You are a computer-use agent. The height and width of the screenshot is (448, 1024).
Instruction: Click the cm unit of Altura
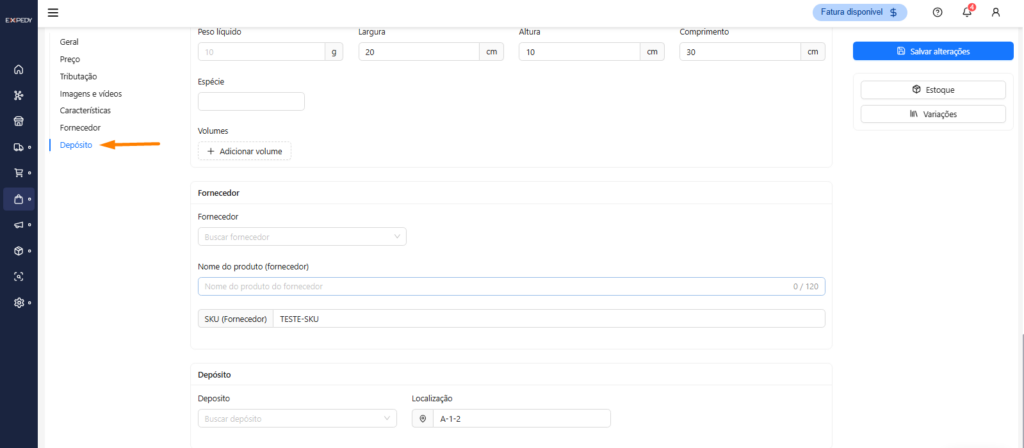[x=652, y=52]
